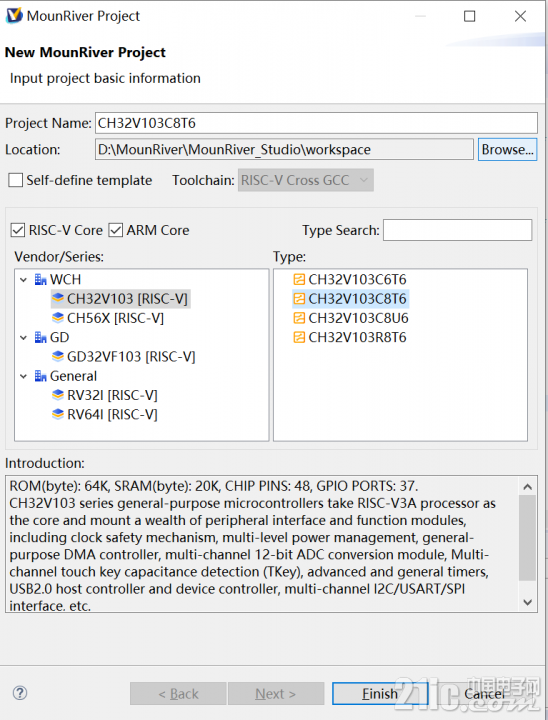
Task: Uncheck the ARM Core checkbox
Action: coord(116,230)
